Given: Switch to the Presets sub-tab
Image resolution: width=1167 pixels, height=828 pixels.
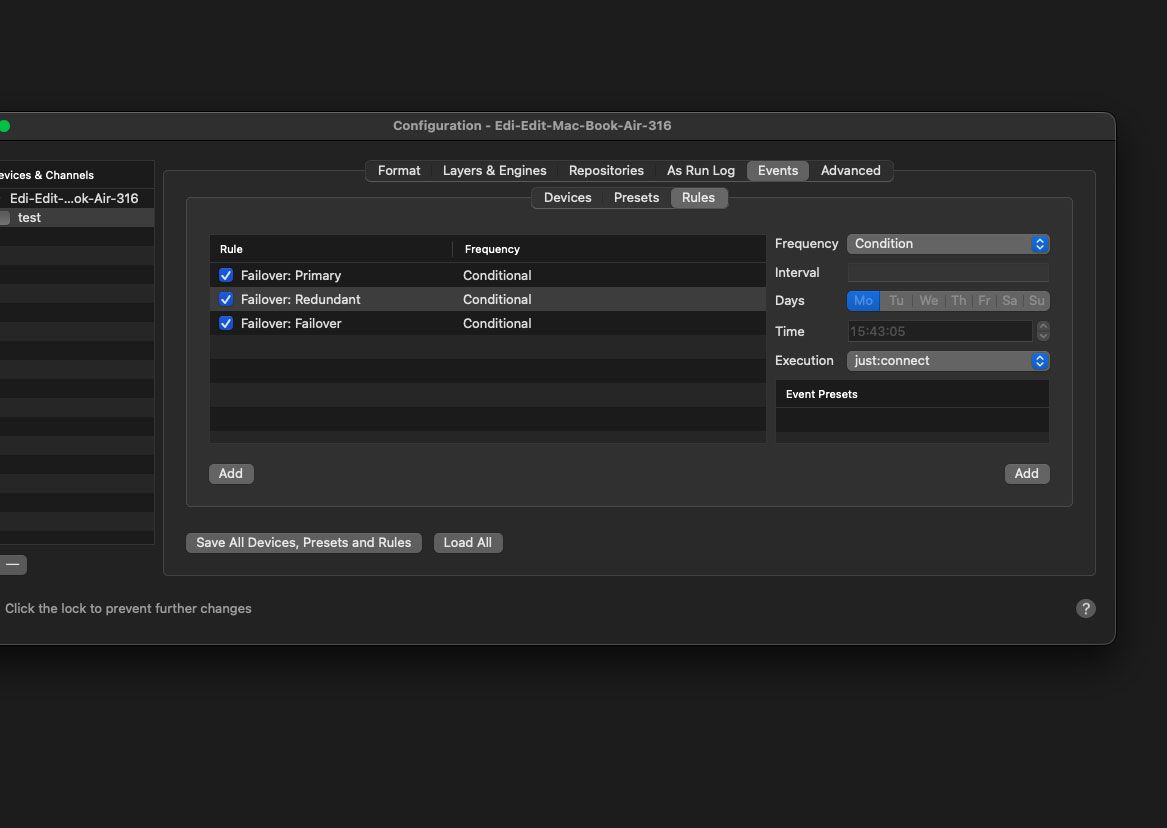Looking at the screenshot, I should click(636, 198).
